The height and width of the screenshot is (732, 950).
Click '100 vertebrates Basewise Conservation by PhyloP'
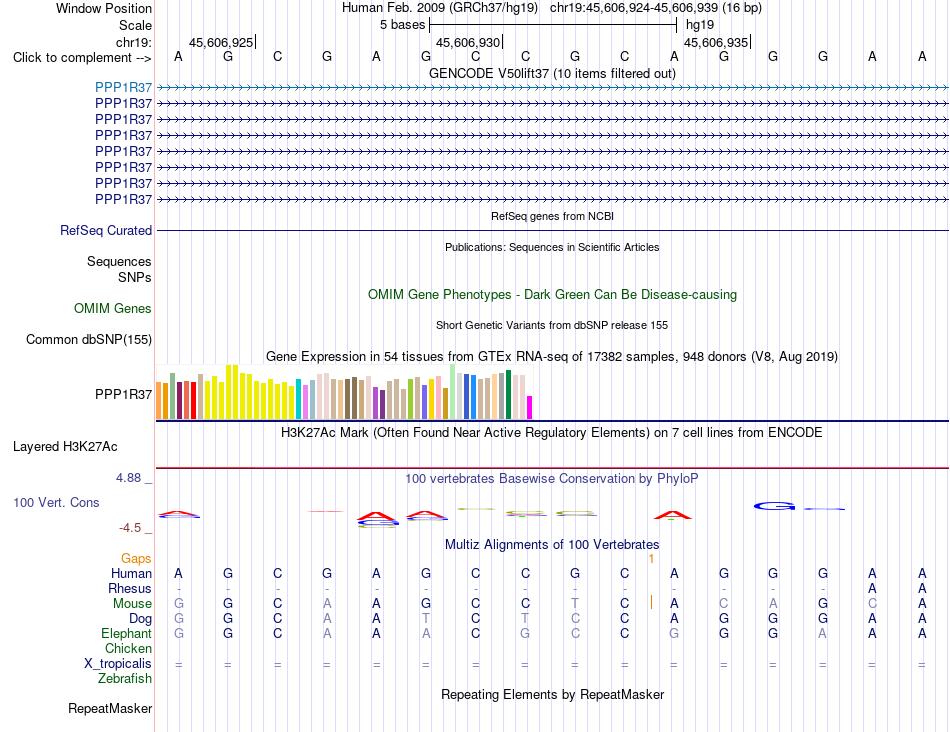click(x=552, y=479)
